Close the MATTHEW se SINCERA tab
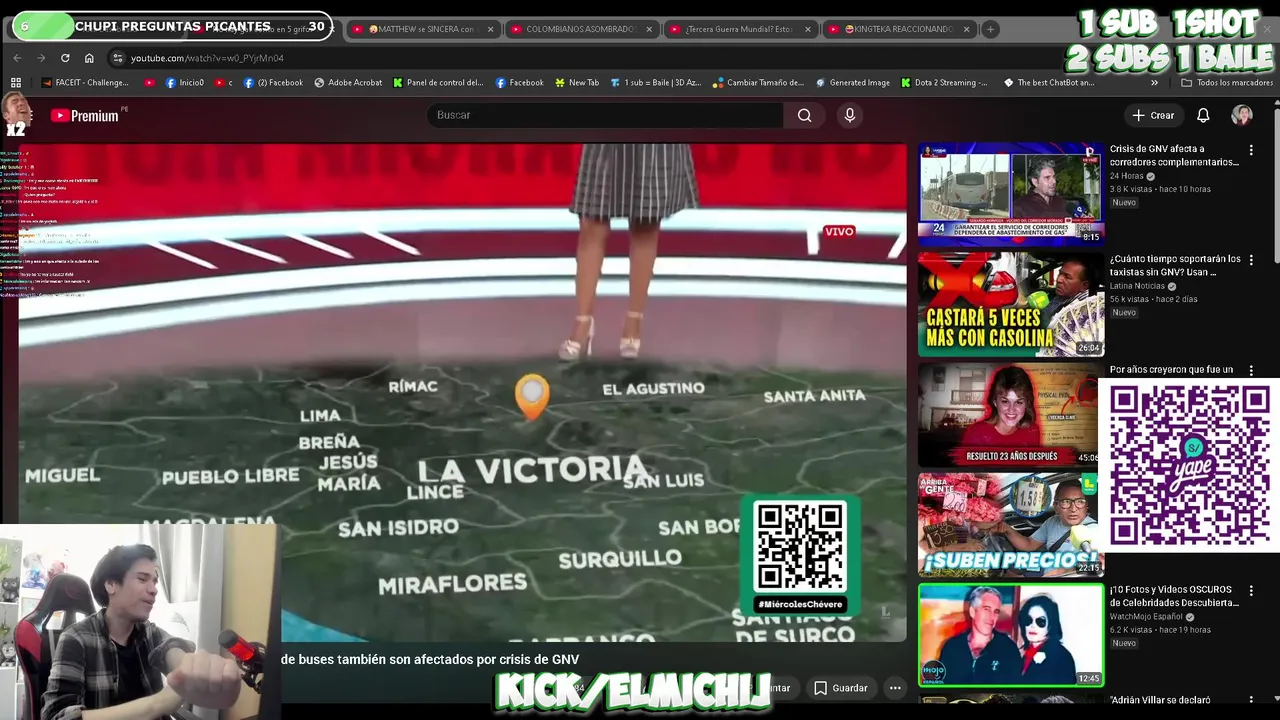Image resolution: width=1280 pixels, height=720 pixels. tap(490, 29)
